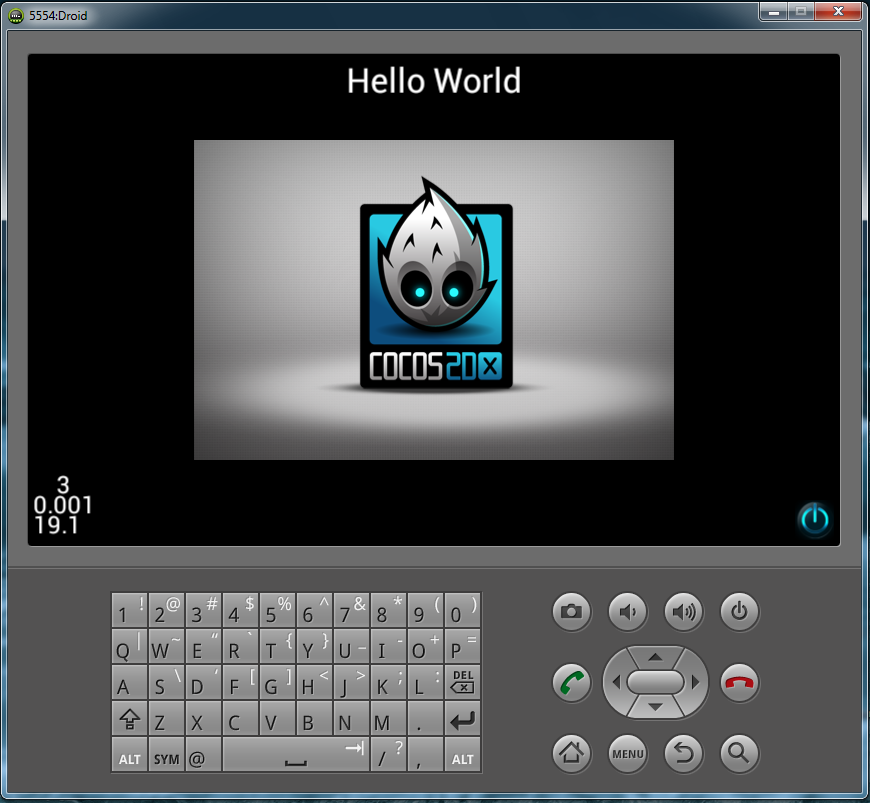Click the R key
870x803 pixels.
(x=240, y=645)
